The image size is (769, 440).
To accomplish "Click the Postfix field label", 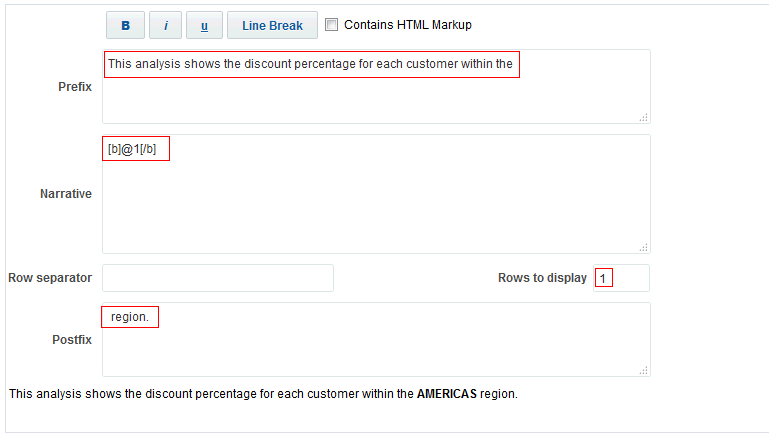I will [72, 340].
